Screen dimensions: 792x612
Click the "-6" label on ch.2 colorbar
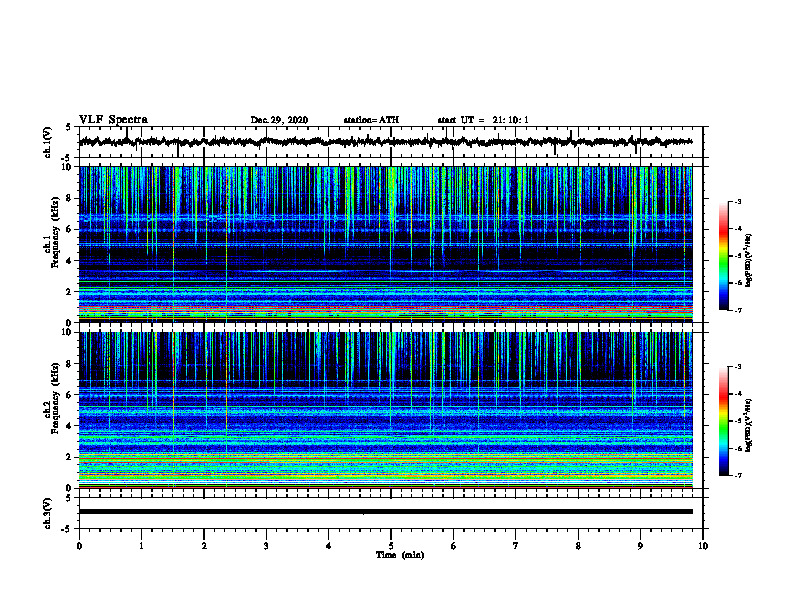tap(738, 448)
